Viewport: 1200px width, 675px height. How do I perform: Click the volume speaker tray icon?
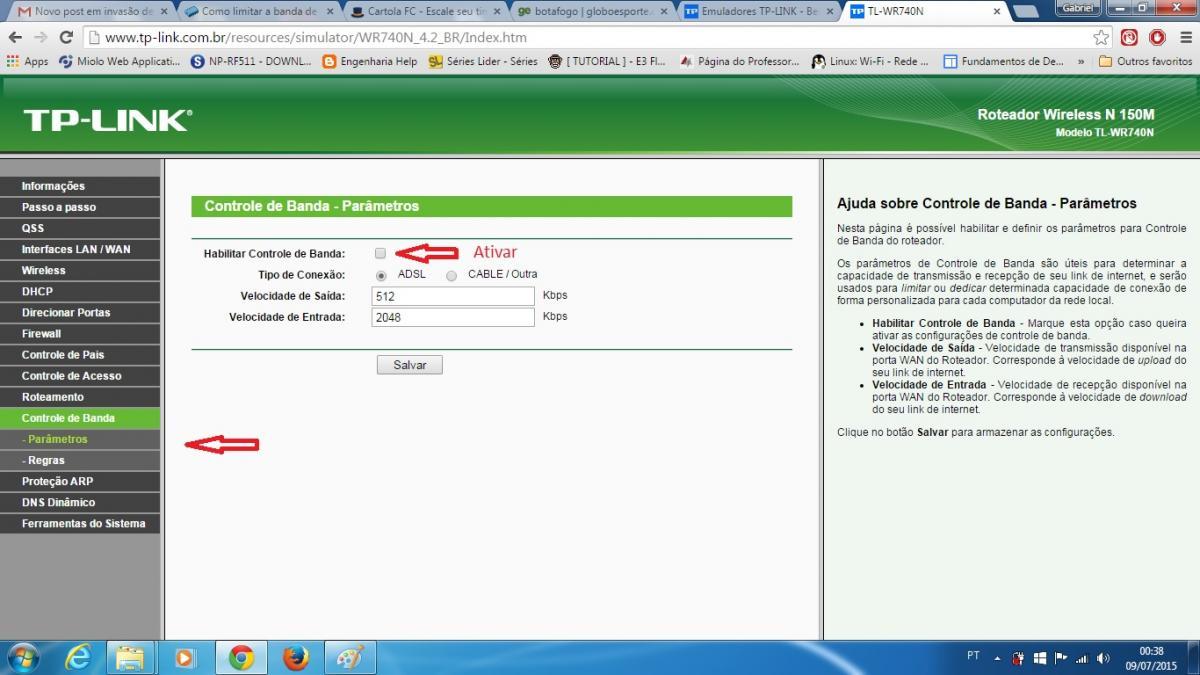coord(1103,658)
